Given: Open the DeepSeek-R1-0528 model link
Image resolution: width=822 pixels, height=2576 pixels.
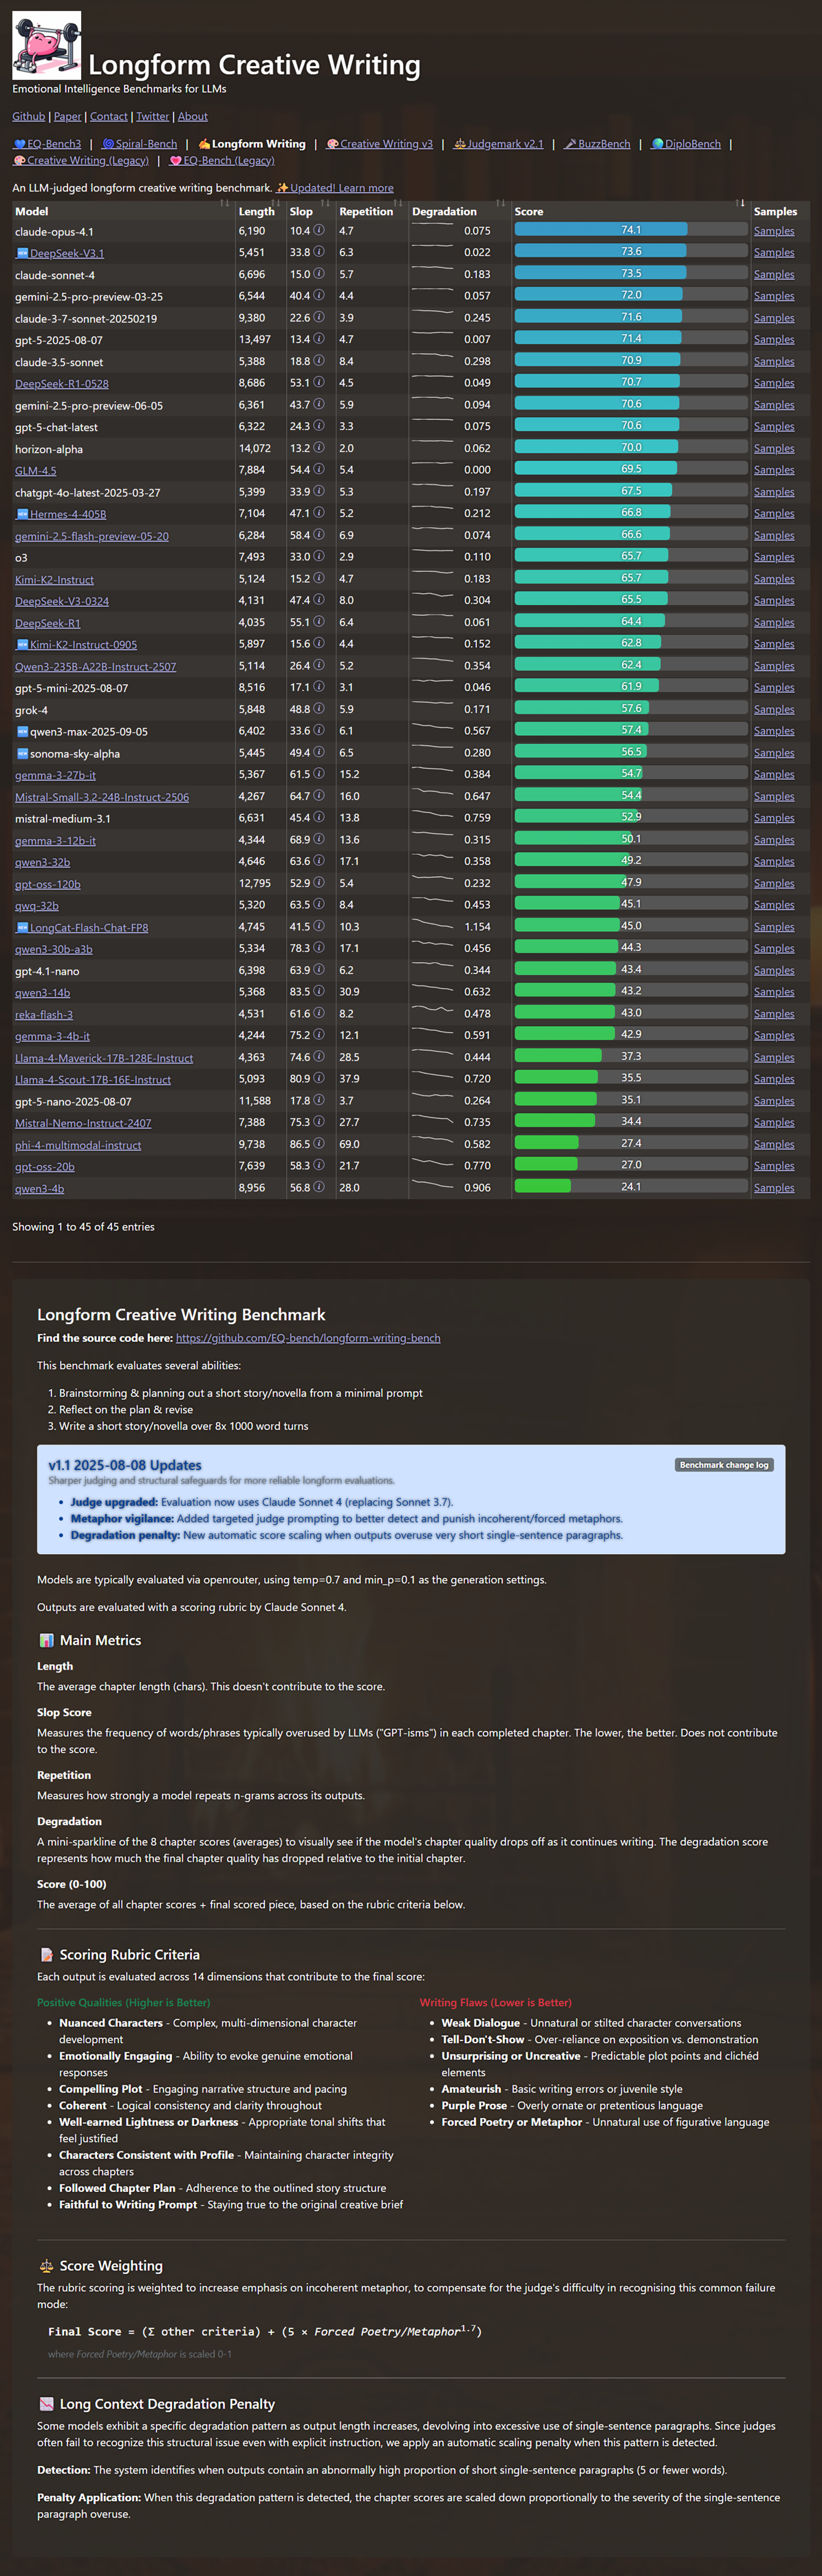Looking at the screenshot, I should click(62, 383).
